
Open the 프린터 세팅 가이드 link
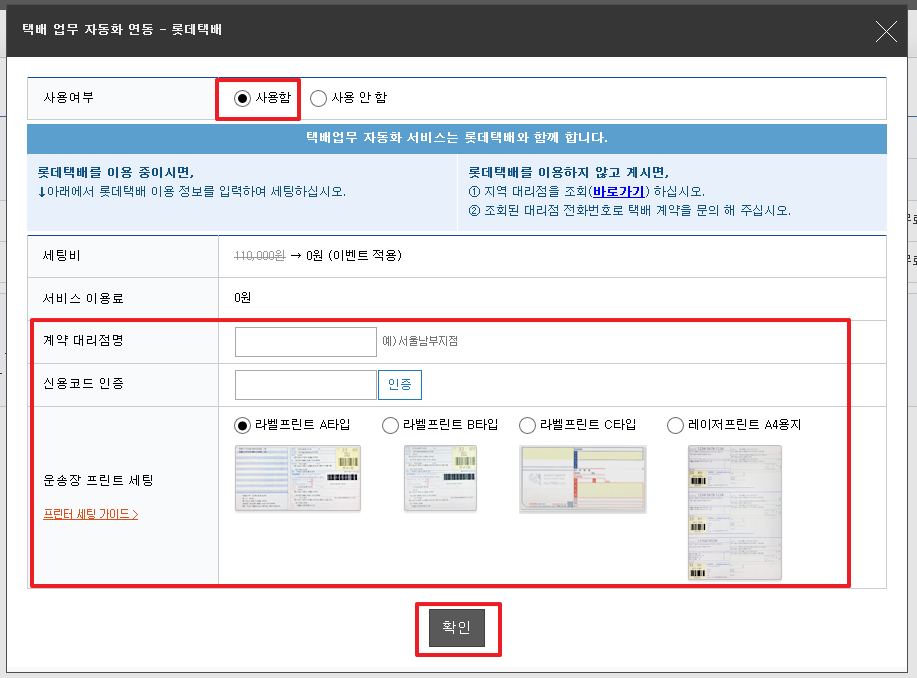coord(91,514)
